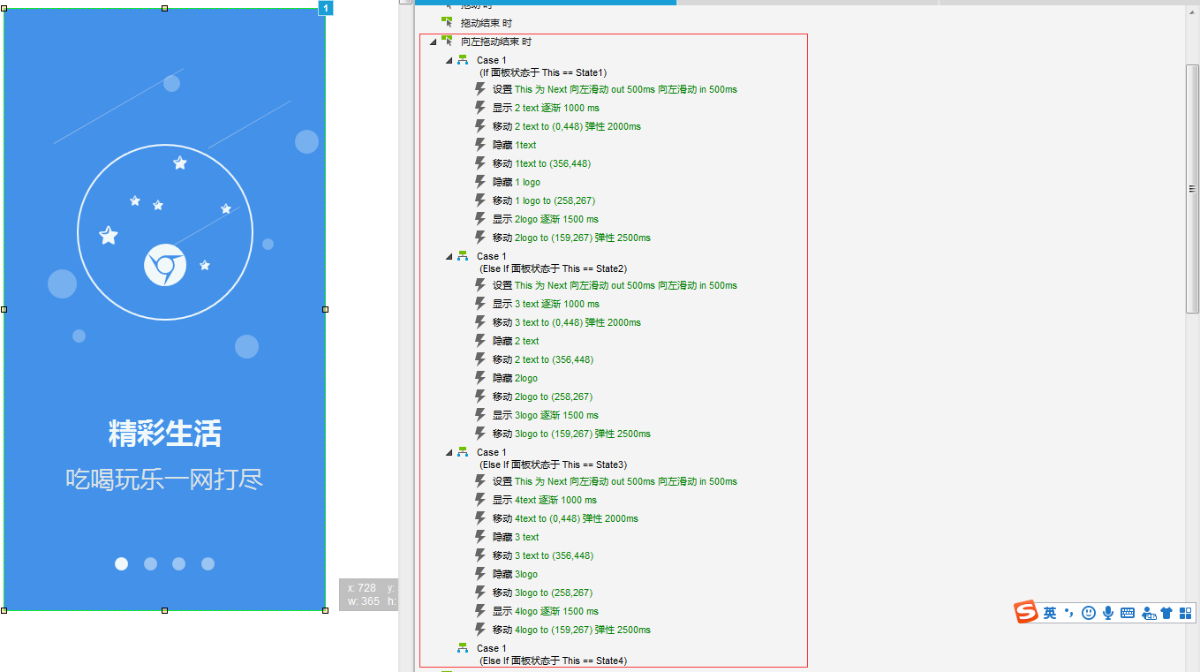The image size is (1200, 672).
Task: Collapse the Case 1 with State2 condition
Action: (449, 257)
